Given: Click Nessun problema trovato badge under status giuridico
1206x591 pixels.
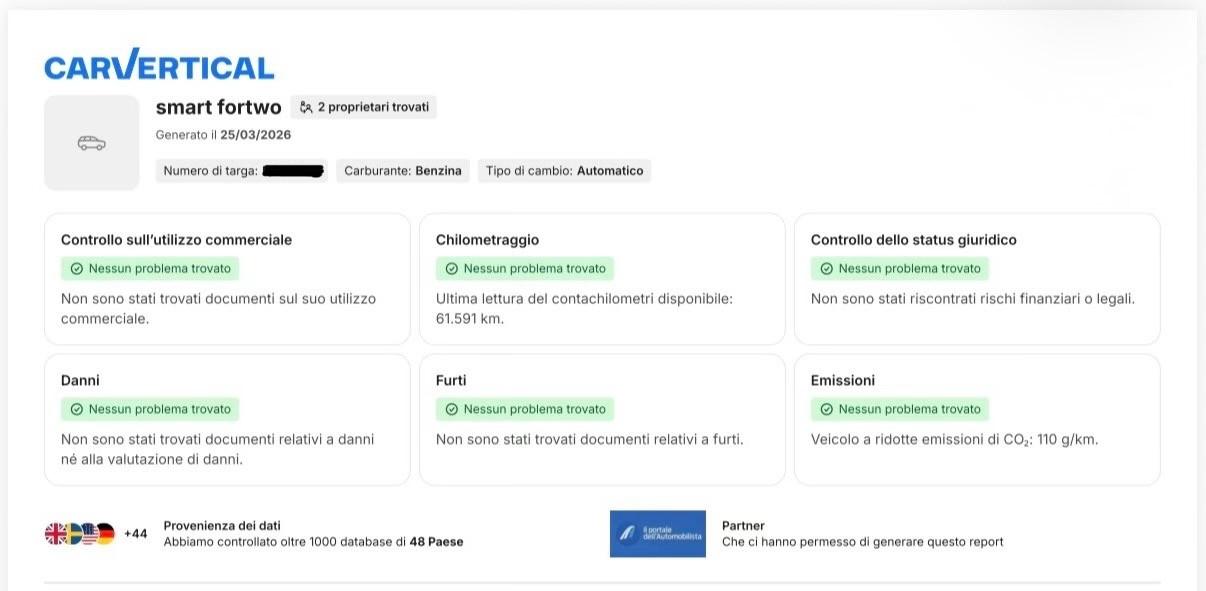Looking at the screenshot, I should tap(900, 269).
